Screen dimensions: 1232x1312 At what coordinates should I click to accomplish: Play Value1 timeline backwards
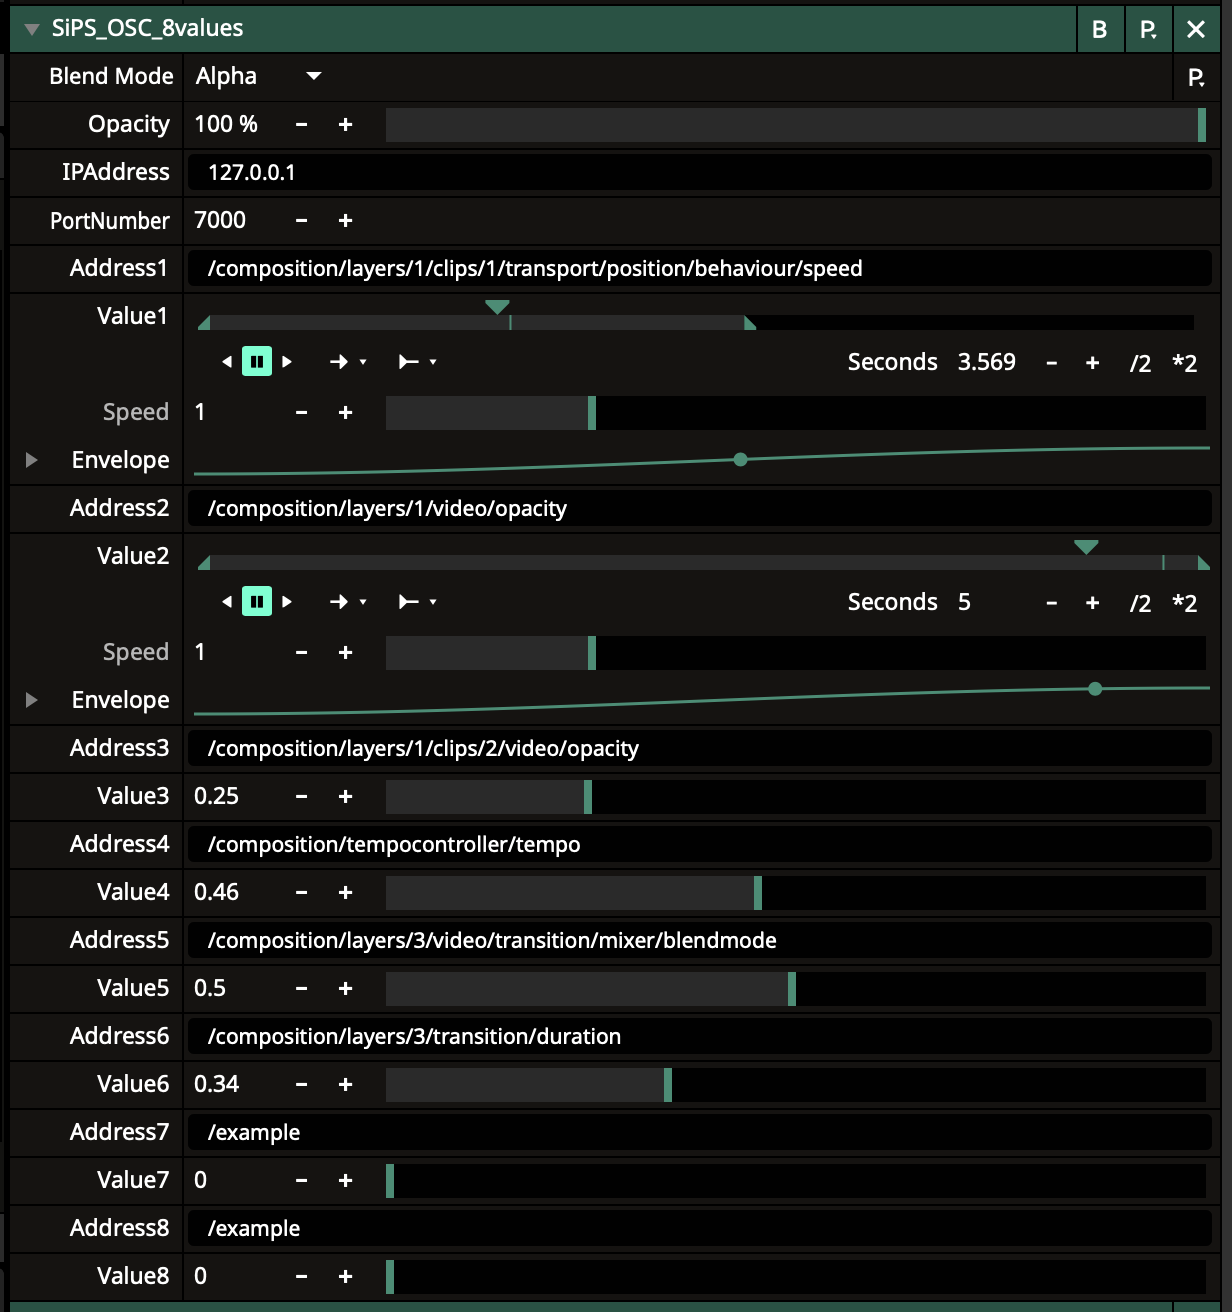point(227,362)
